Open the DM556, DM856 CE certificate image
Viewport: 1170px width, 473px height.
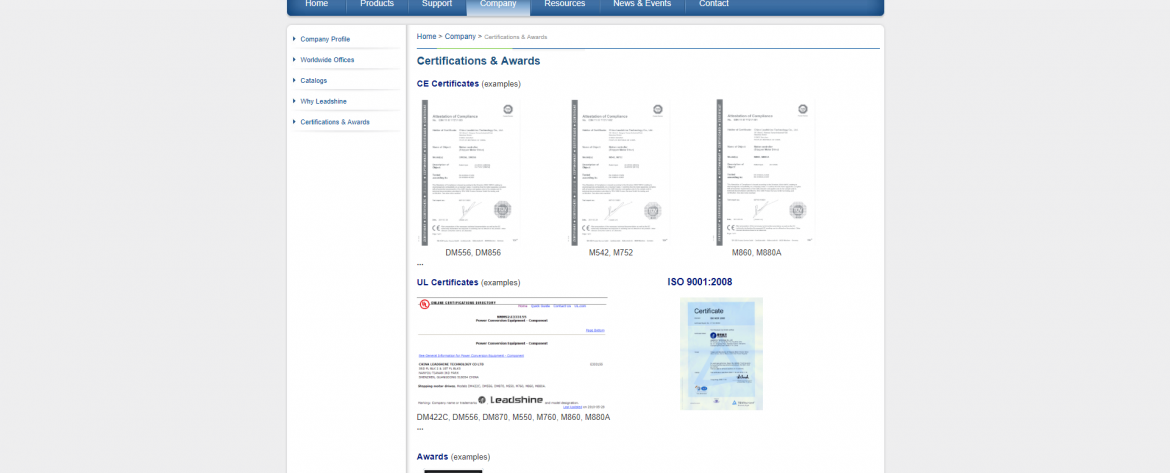coord(471,172)
